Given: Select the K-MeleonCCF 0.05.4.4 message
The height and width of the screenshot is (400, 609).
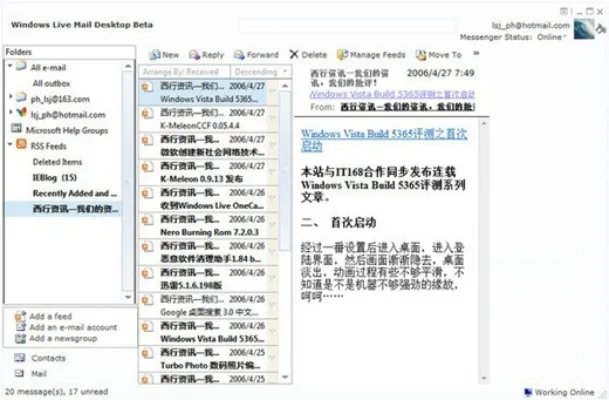Looking at the screenshot, I should click(208, 119).
